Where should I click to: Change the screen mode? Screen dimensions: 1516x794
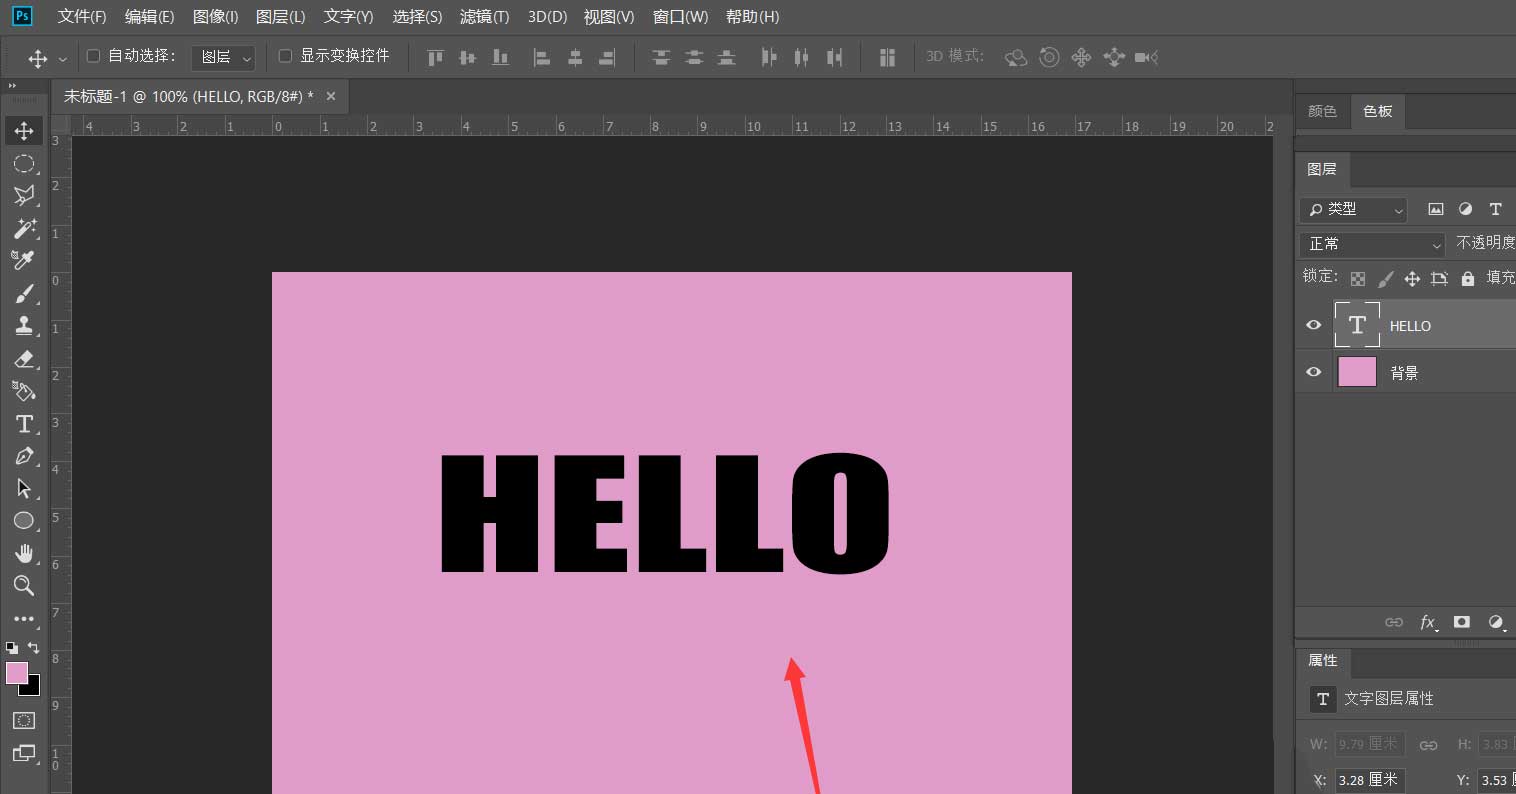click(x=24, y=753)
